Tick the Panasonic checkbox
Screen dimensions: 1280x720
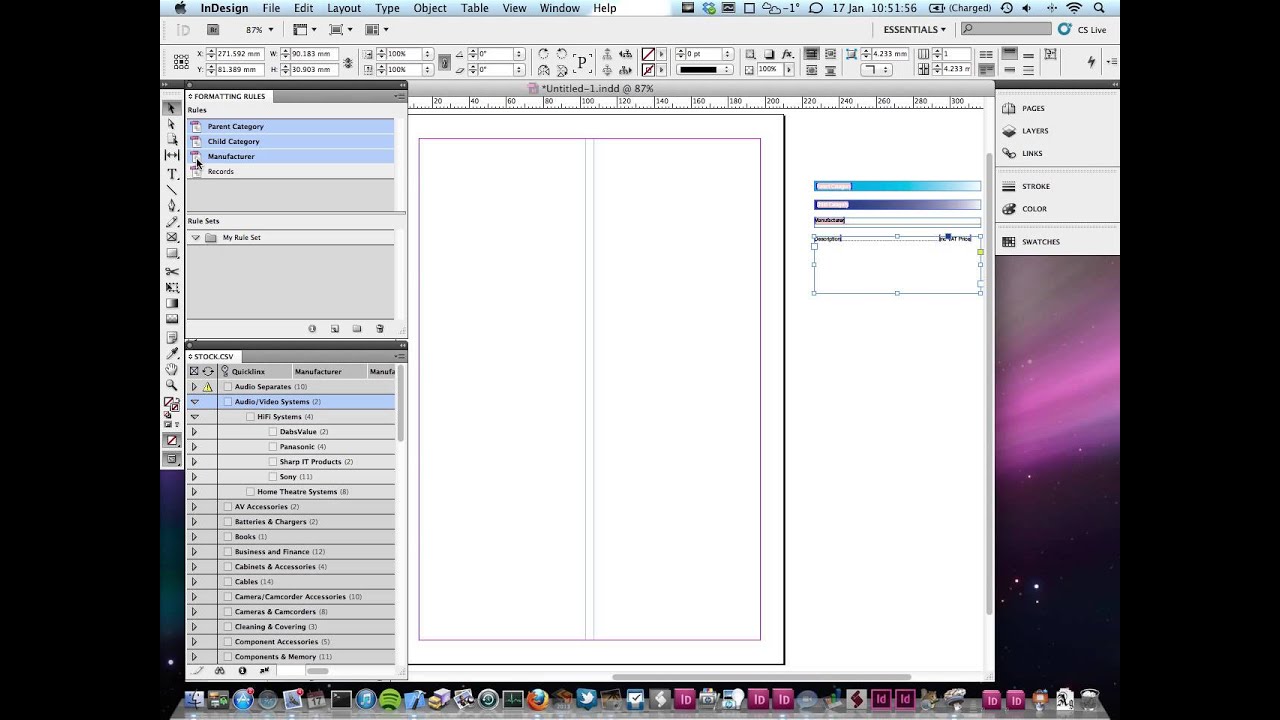273,447
